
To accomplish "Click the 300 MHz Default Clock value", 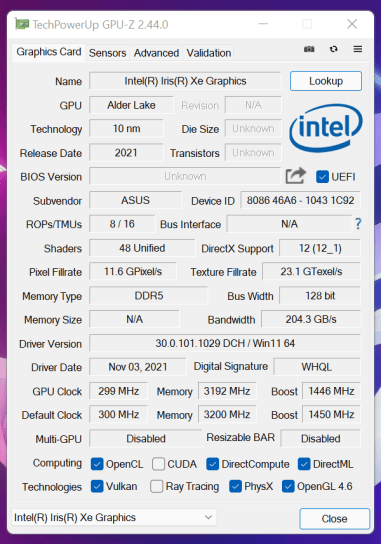I will tap(118, 415).
